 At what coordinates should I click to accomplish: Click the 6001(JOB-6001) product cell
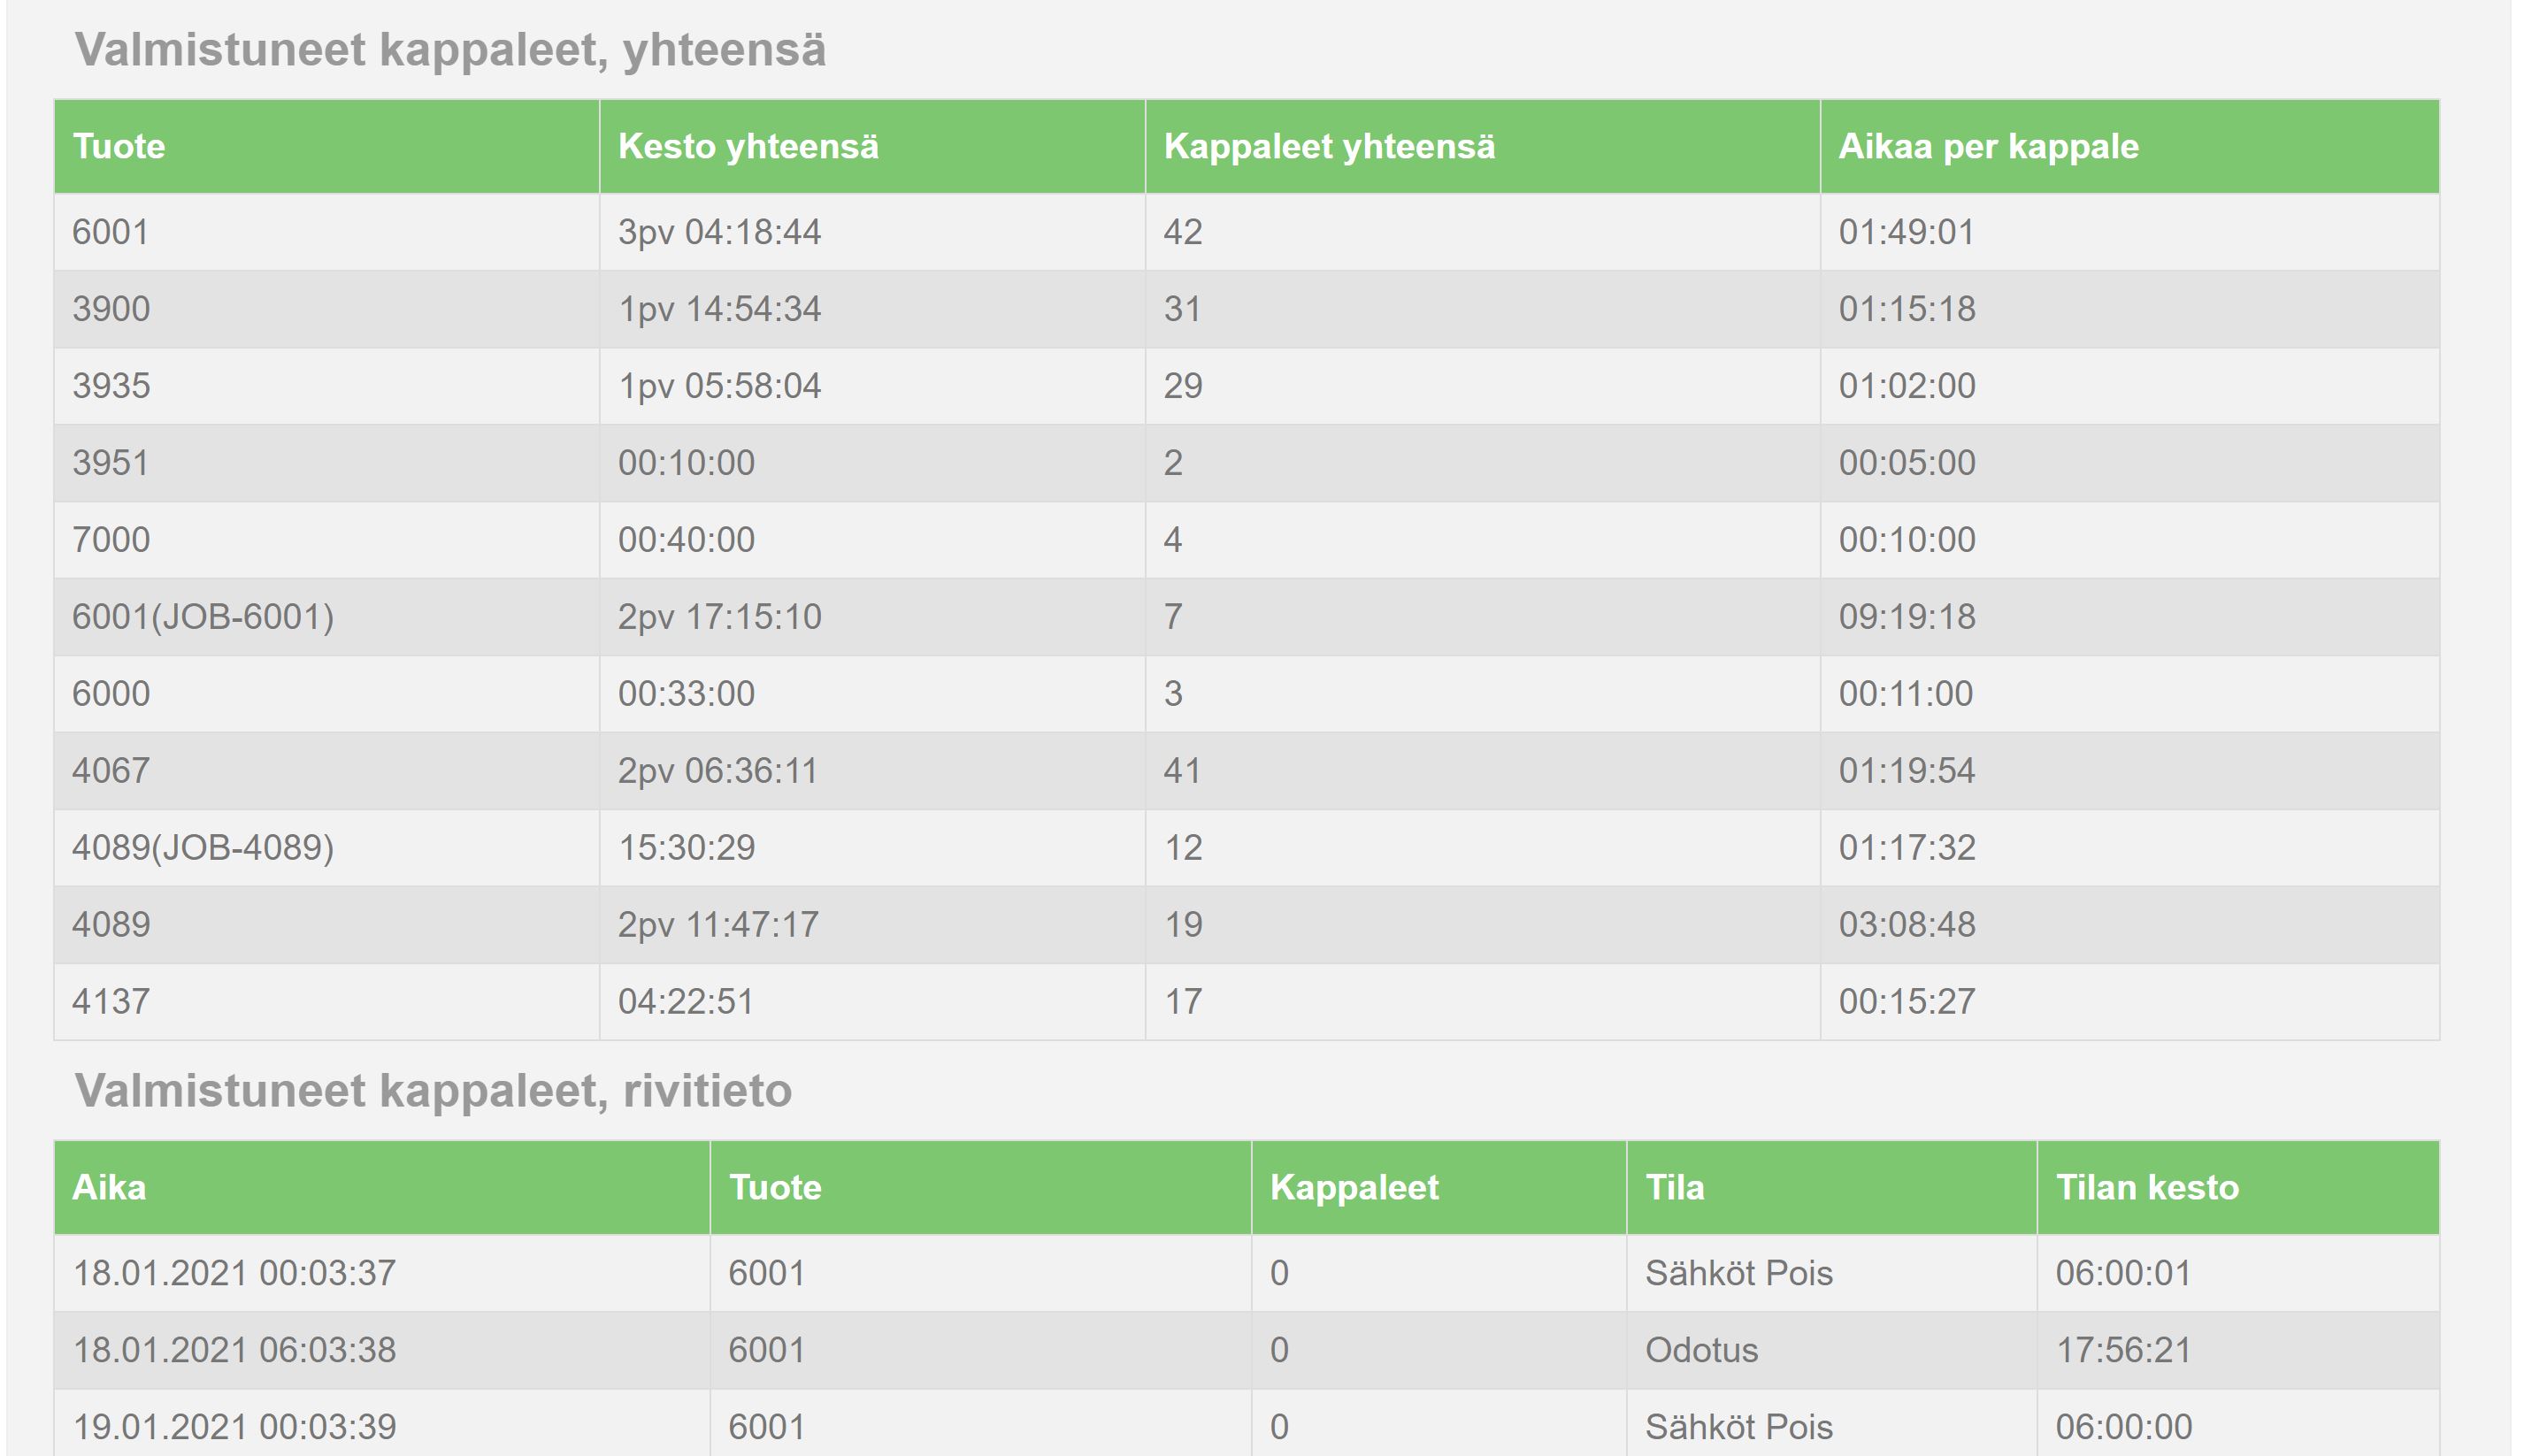click(x=203, y=617)
